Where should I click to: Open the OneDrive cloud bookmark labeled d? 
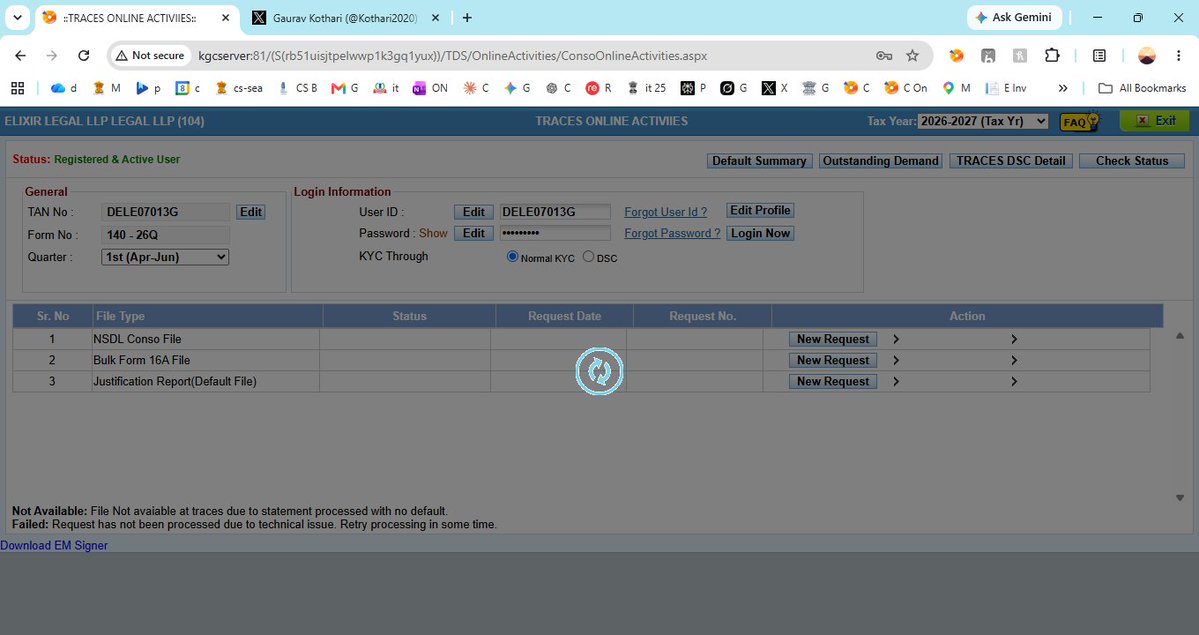(x=64, y=88)
